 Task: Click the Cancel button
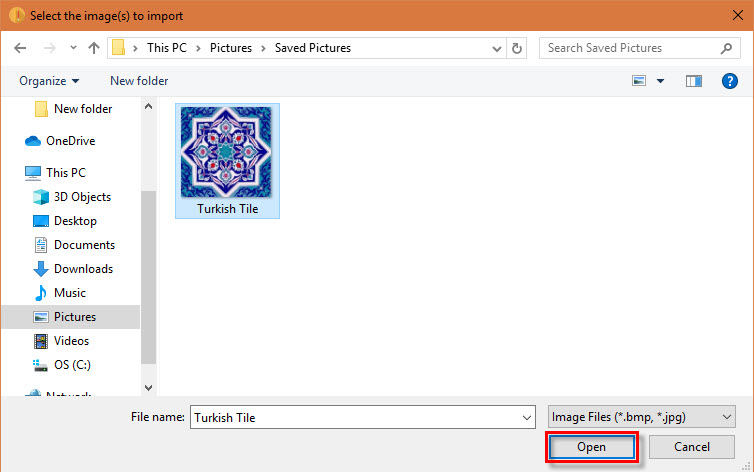691,447
